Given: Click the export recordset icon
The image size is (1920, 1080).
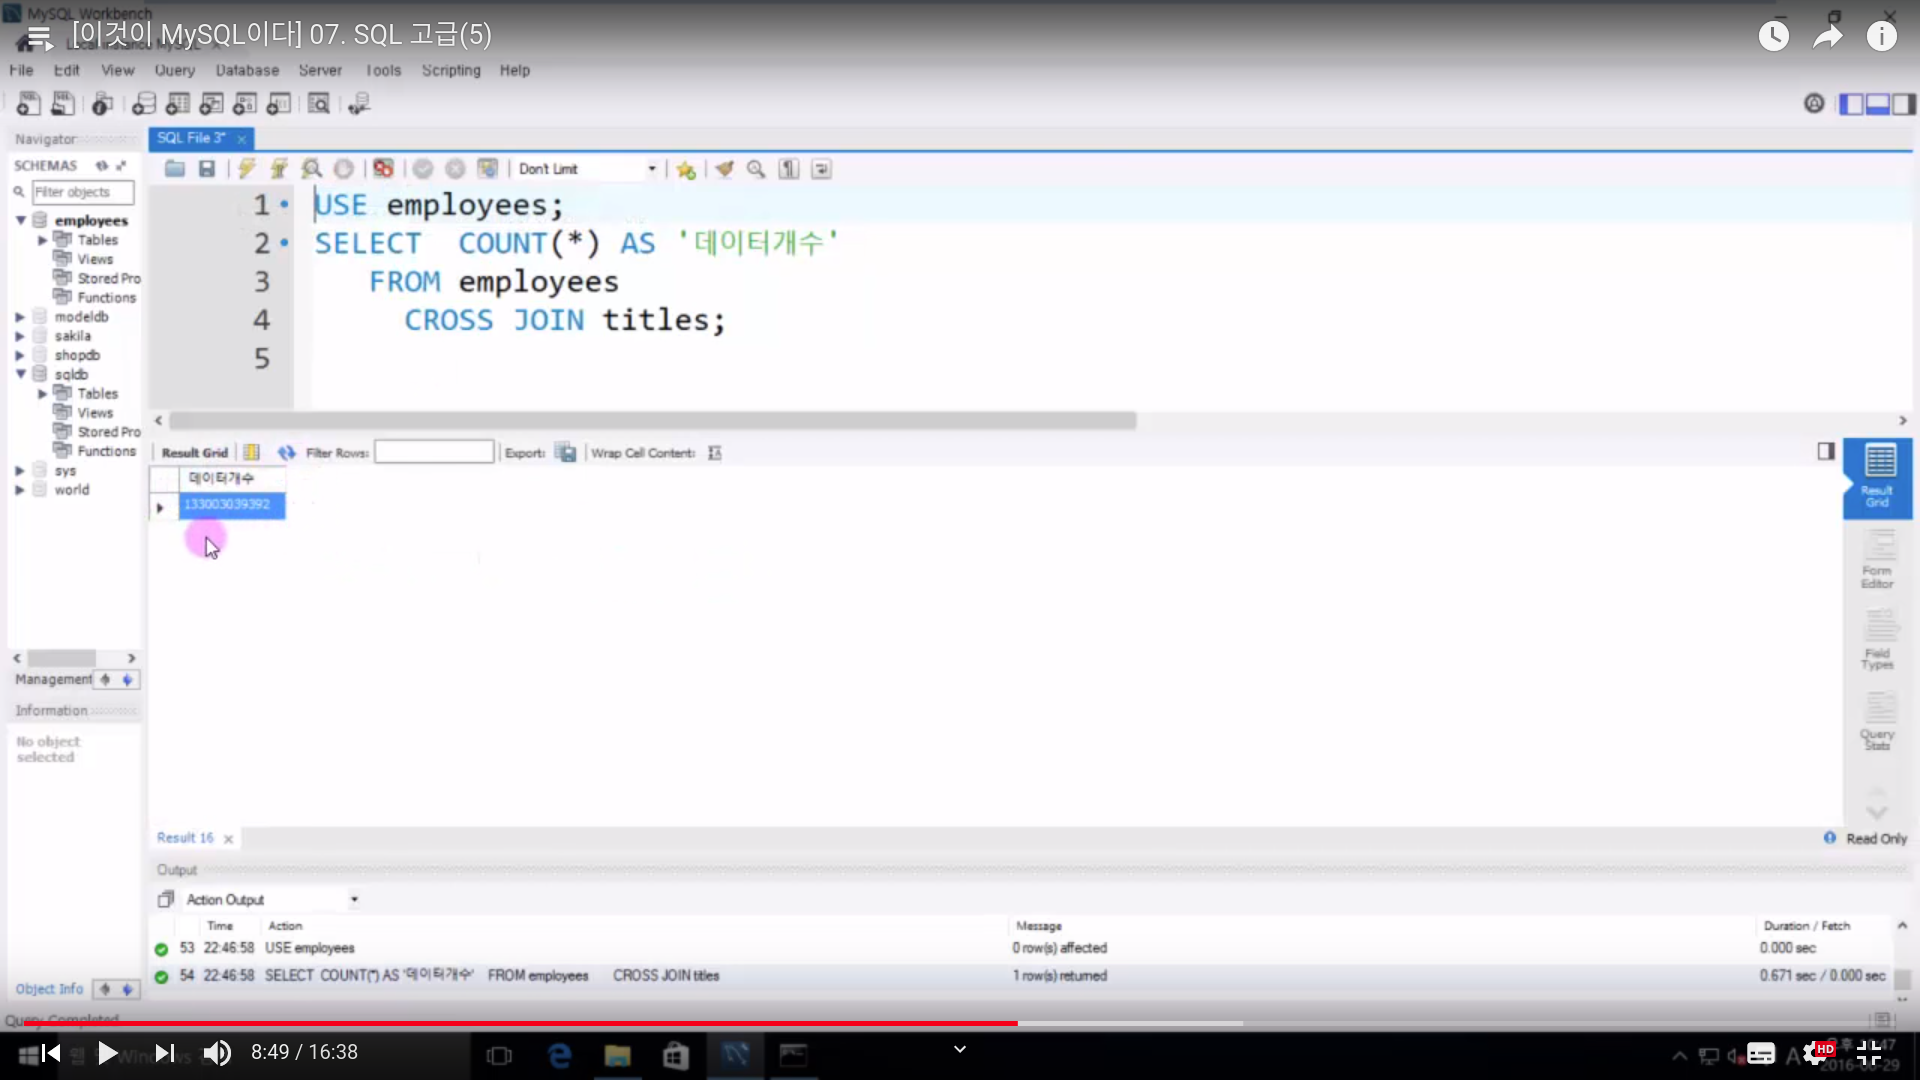Looking at the screenshot, I should (566, 453).
